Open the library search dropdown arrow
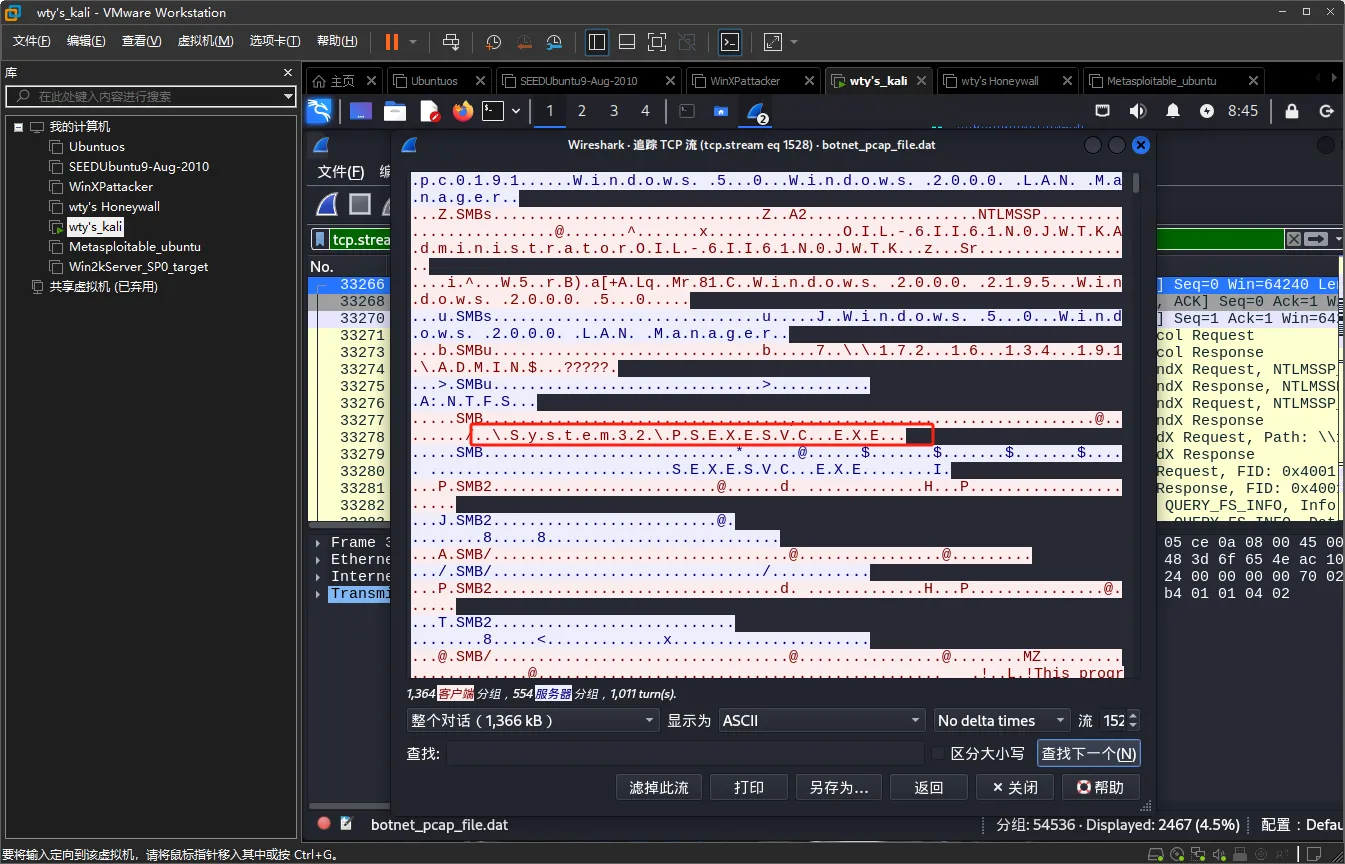This screenshot has width=1345, height=864. [289, 97]
